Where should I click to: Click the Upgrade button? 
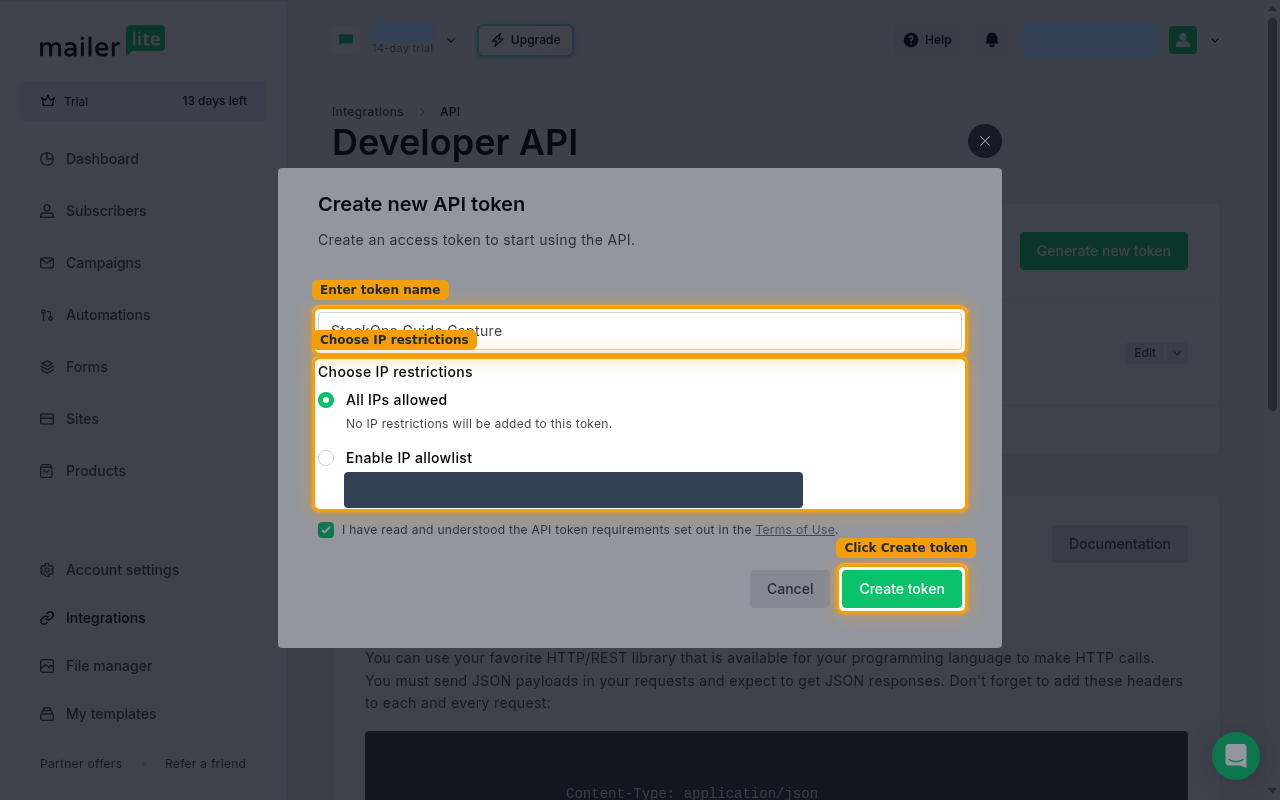tap(525, 40)
